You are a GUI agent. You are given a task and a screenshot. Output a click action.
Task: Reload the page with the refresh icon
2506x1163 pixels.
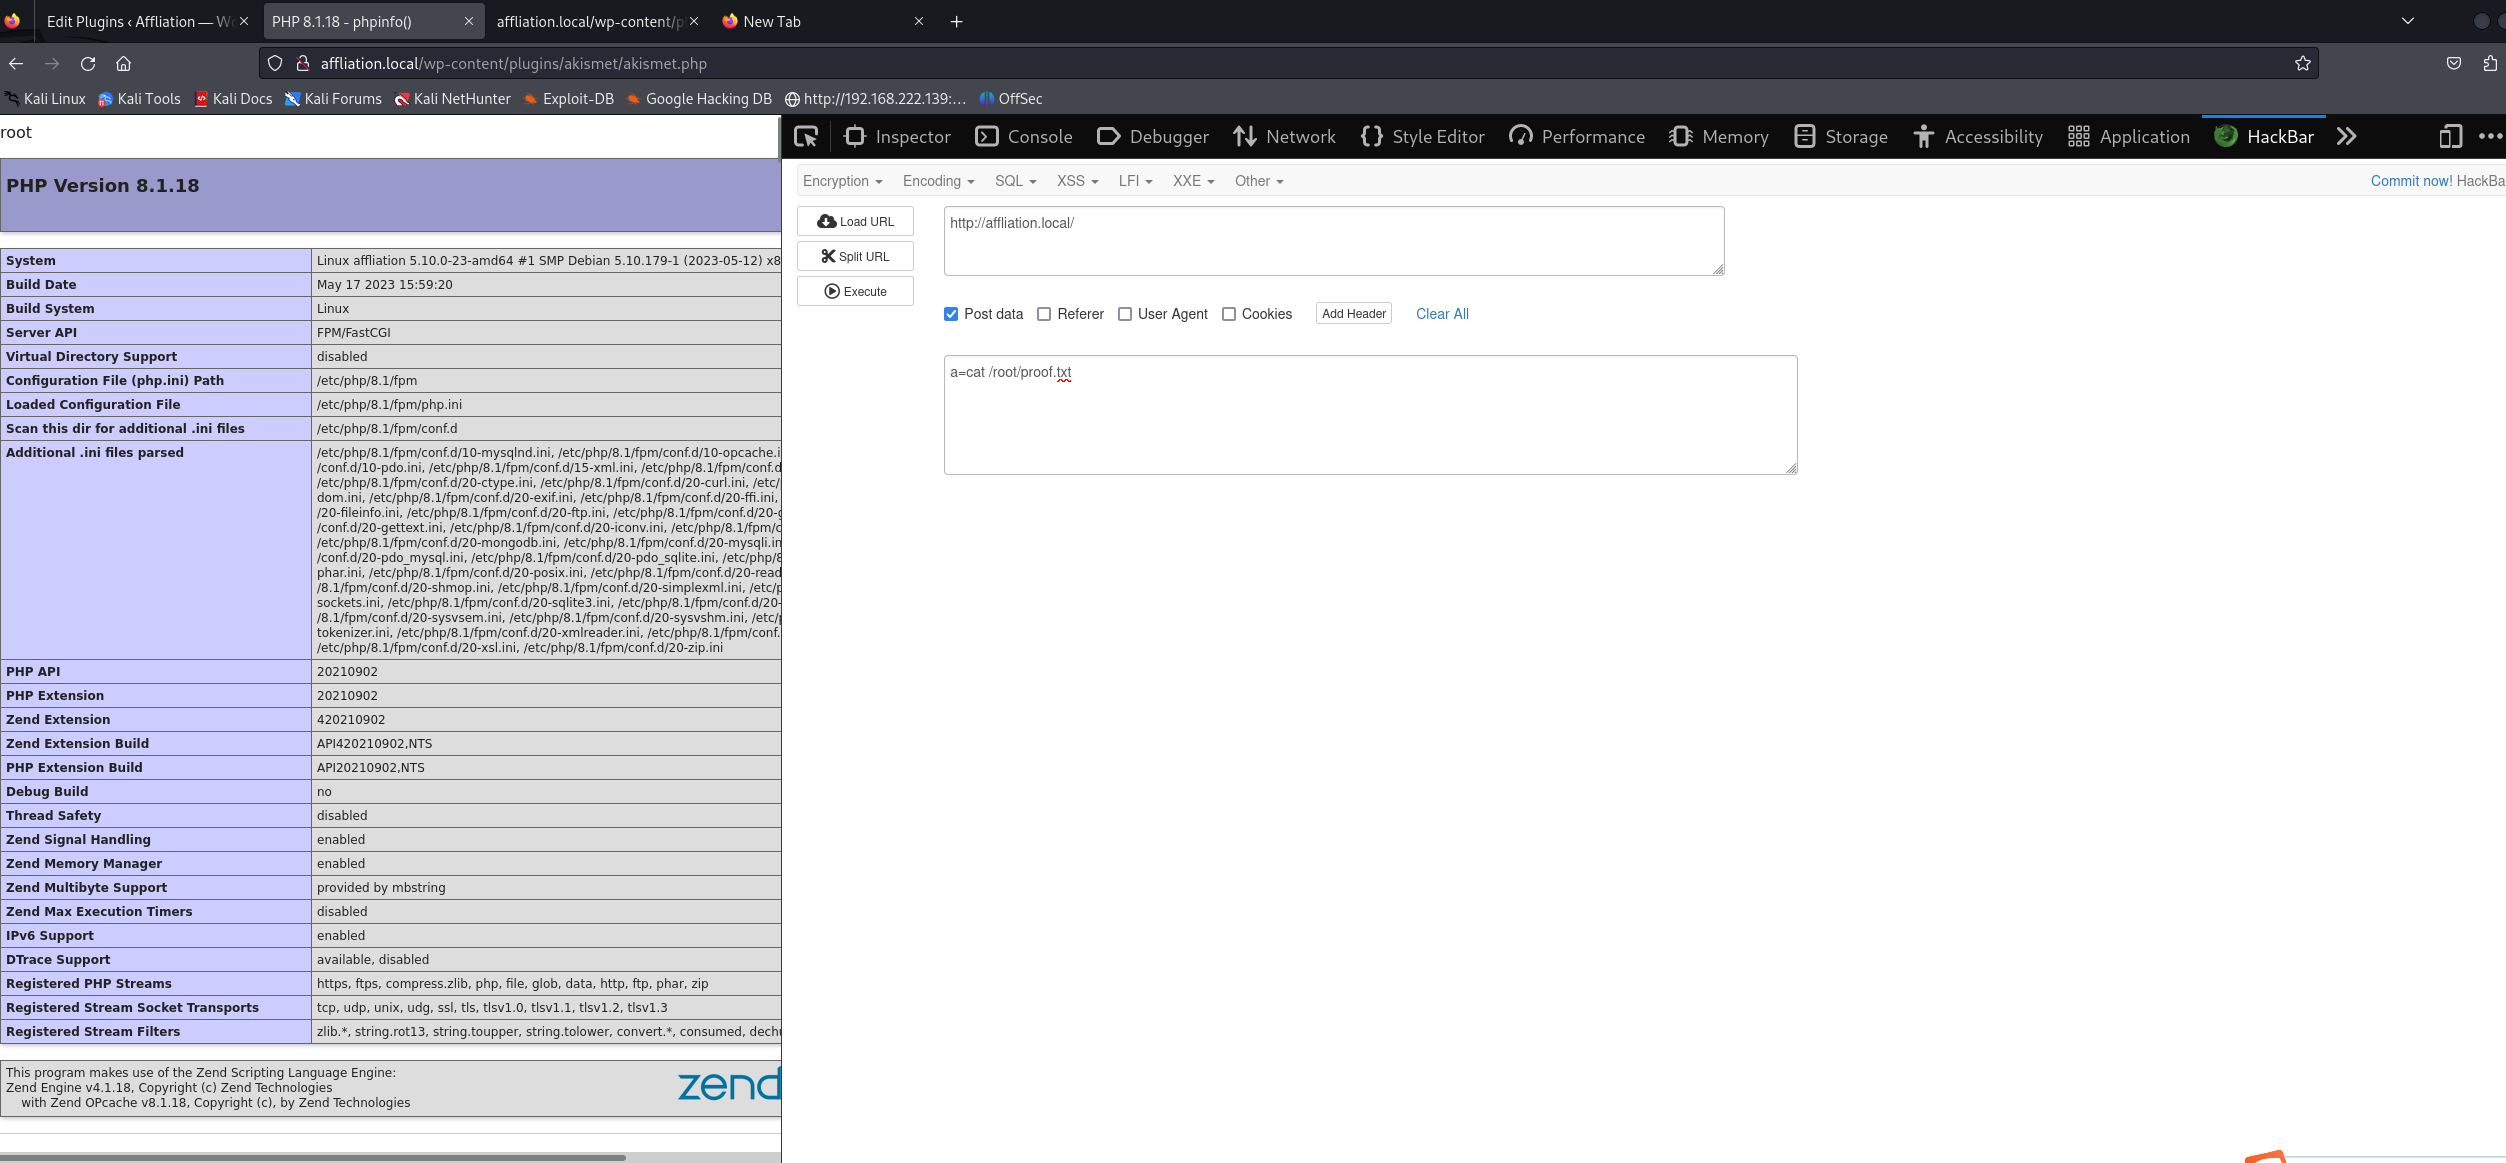pyautogui.click(x=88, y=64)
